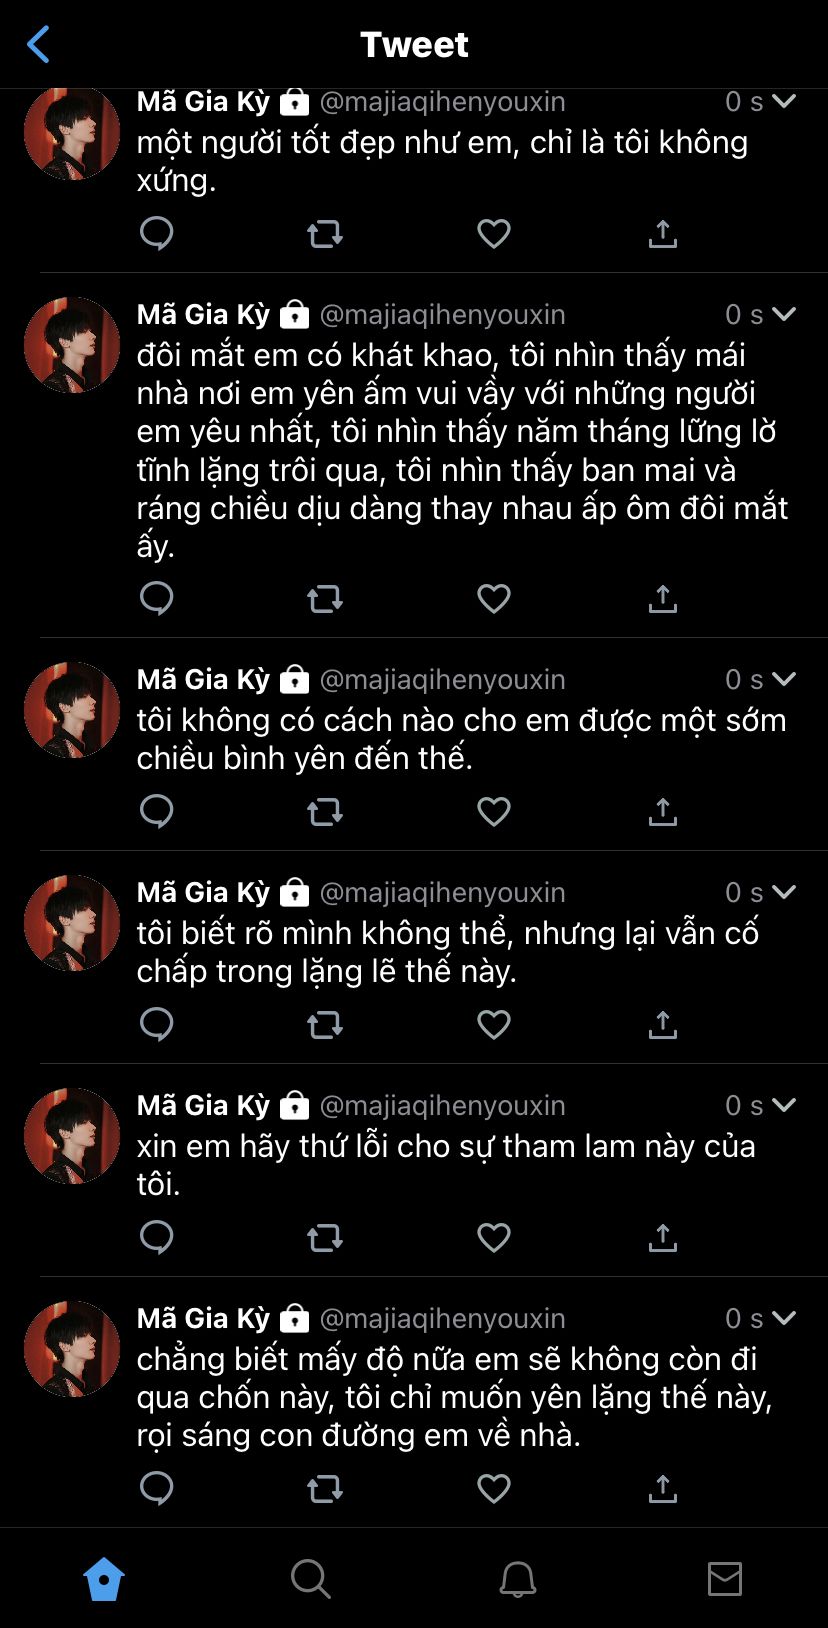Open the Search tab in bottom bar
The height and width of the screenshot is (1628, 828).
point(310,1580)
